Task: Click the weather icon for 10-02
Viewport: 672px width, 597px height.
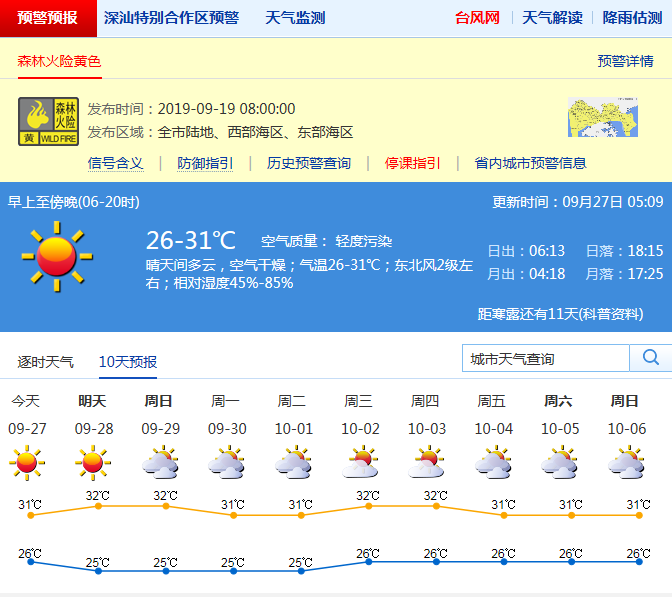Action: (359, 463)
